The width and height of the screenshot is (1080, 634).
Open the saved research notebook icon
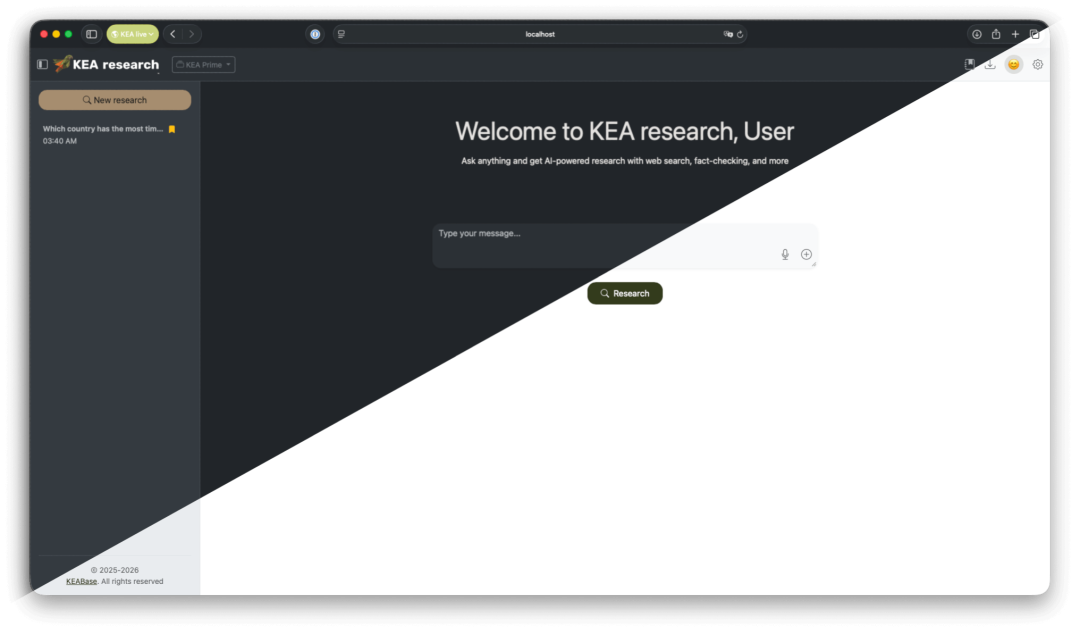tap(968, 63)
